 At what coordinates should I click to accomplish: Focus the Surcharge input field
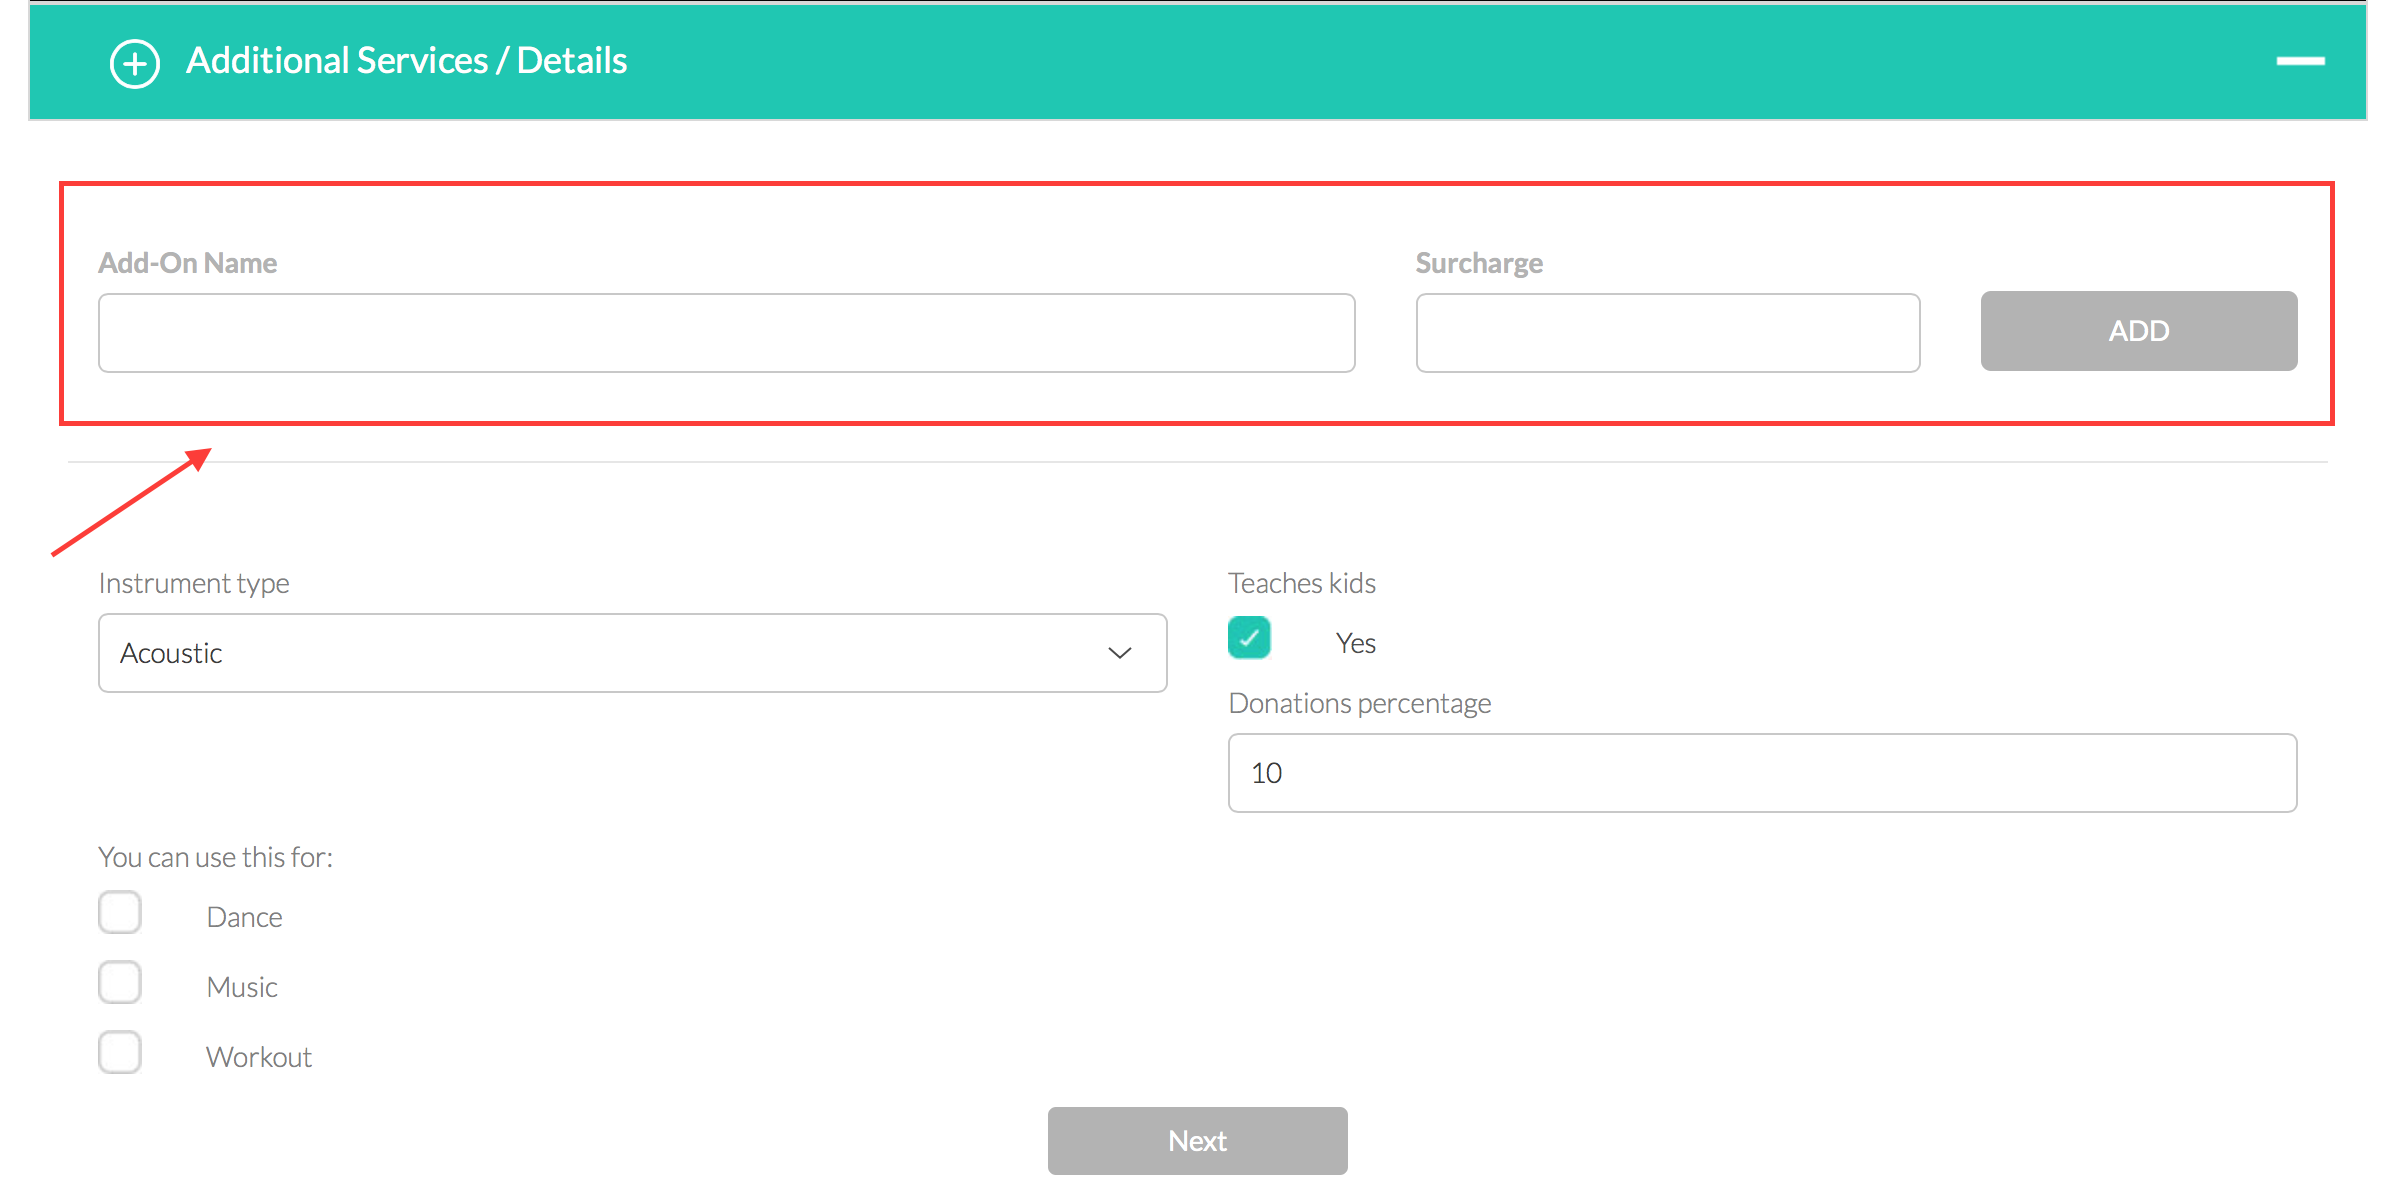[1668, 333]
